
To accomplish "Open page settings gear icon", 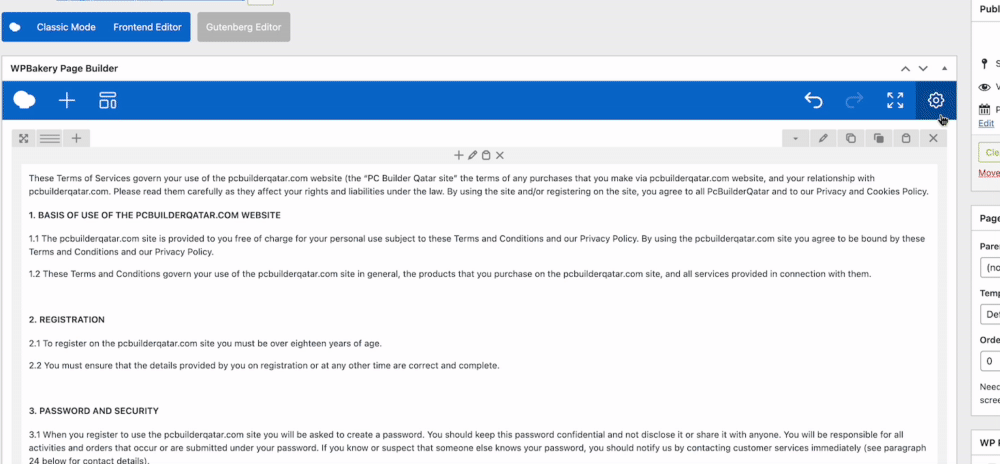I will [x=936, y=100].
